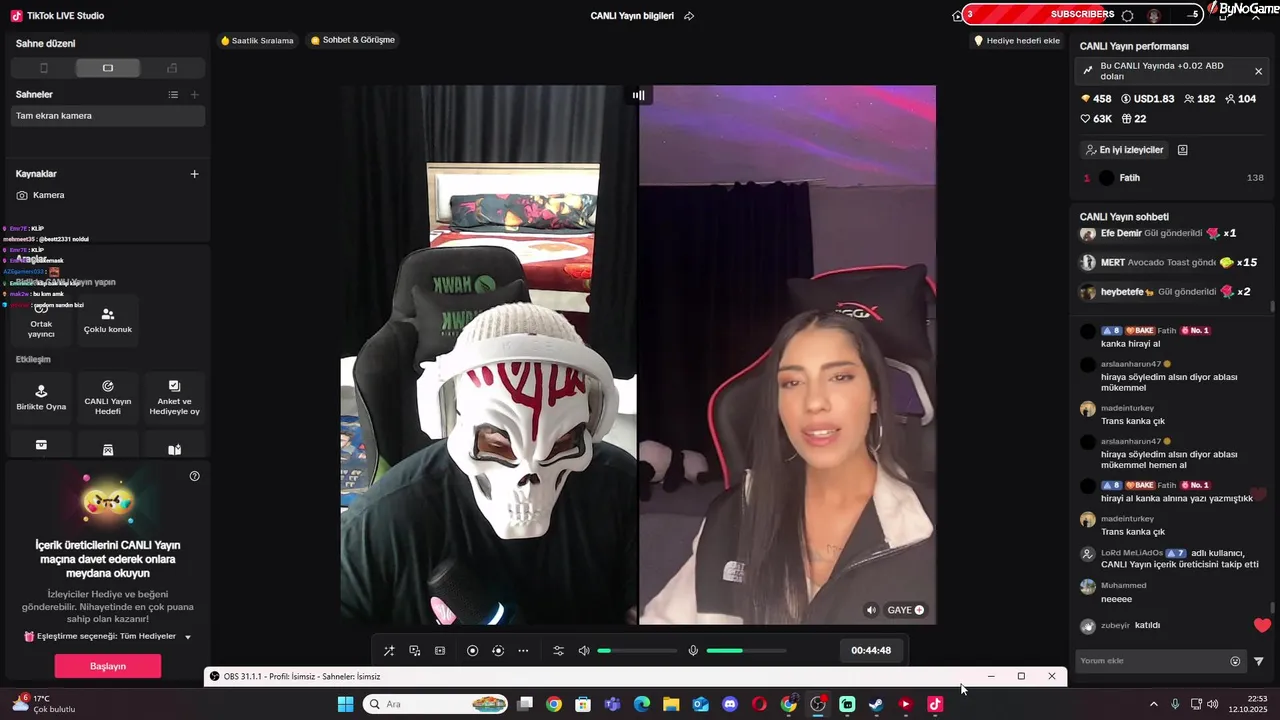The height and width of the screenshot is (720, 1280).
Task: Select the landscape scene layout
Action: coord(108,68)
